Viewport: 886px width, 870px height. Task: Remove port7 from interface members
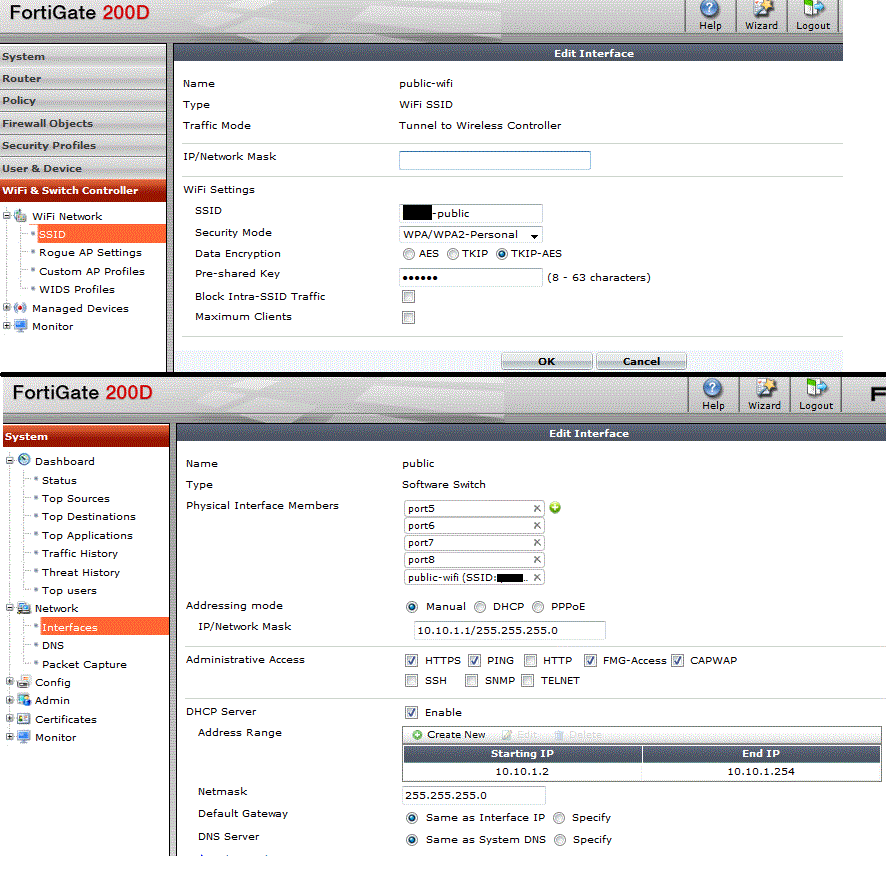pyautogui.click(x=537, y=542)
